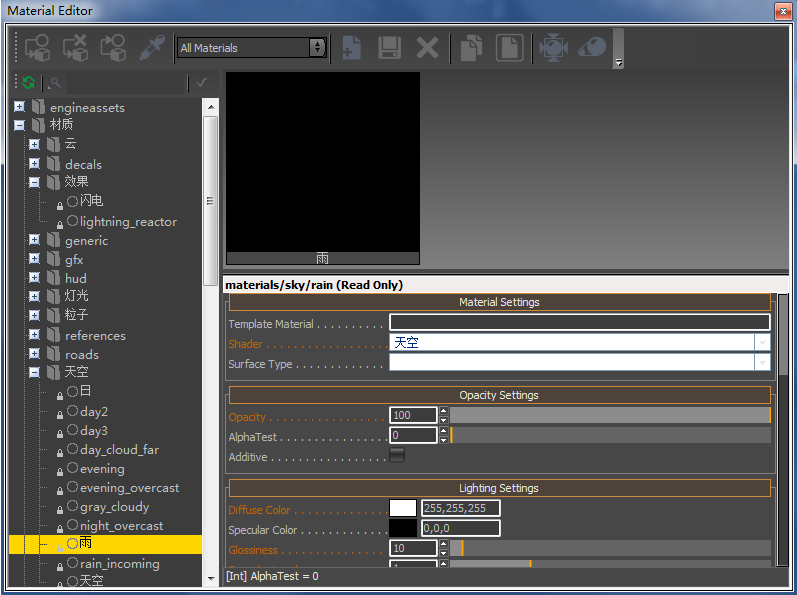Open the Surface Type dropdown
This screenshot has width=797, height=595.
tap(762, 362)
